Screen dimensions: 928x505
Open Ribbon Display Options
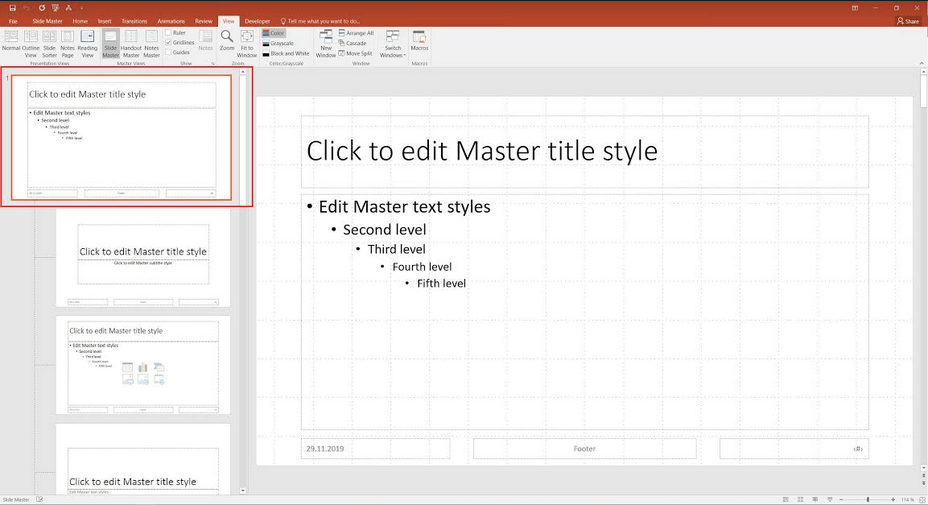click(x=855, y=8)
